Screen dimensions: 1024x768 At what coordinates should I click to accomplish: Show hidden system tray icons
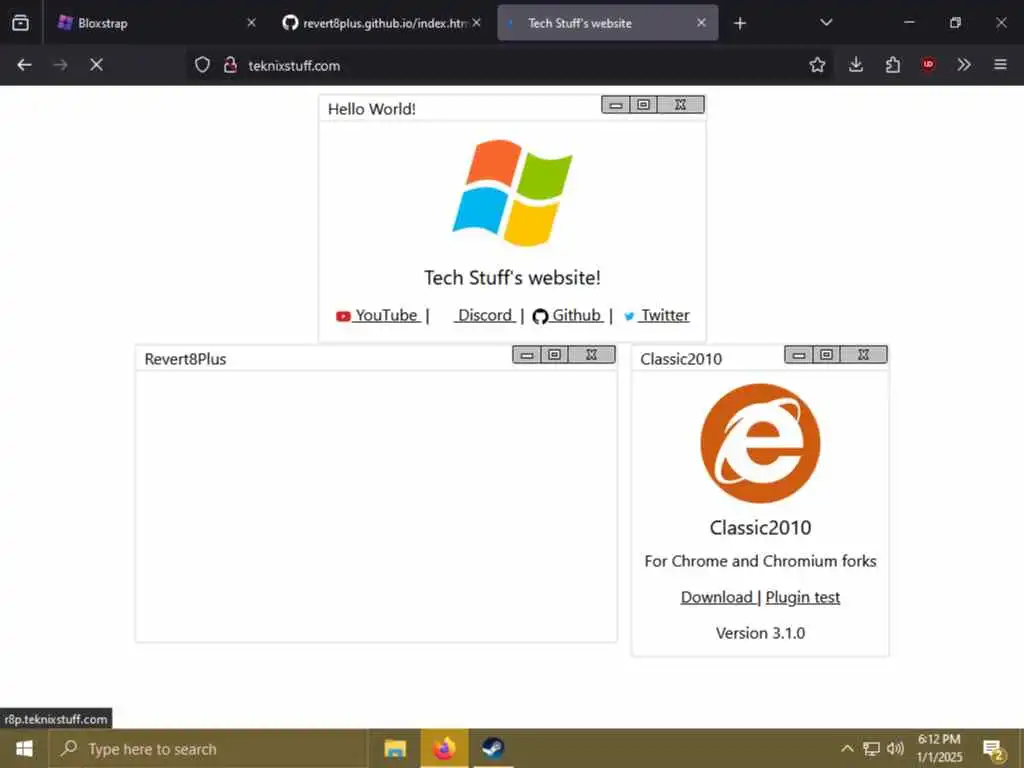847,748
